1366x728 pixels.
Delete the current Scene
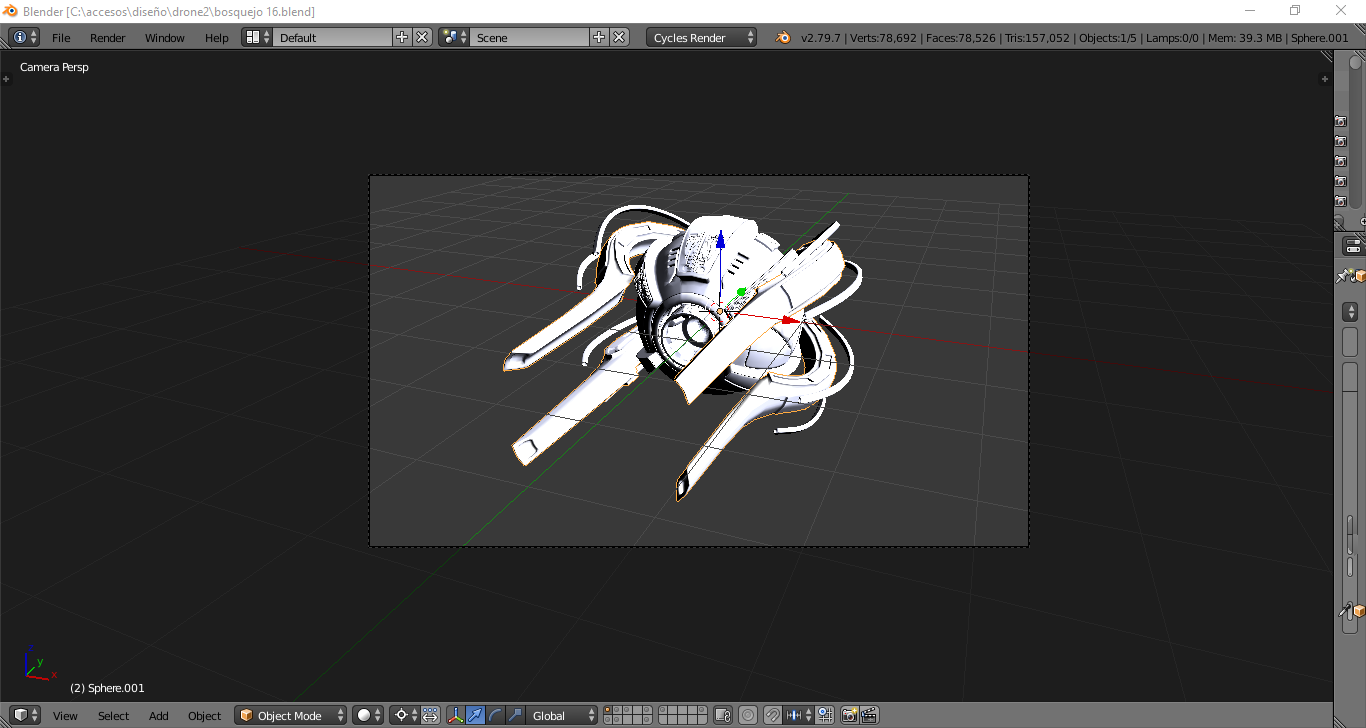[x=620, y=37]
